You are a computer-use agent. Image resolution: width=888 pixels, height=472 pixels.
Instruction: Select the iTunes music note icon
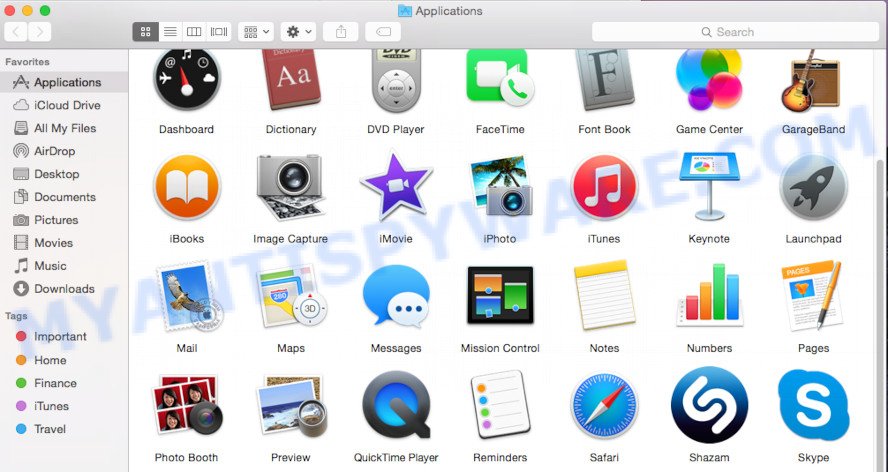click(x=604, y=188)
